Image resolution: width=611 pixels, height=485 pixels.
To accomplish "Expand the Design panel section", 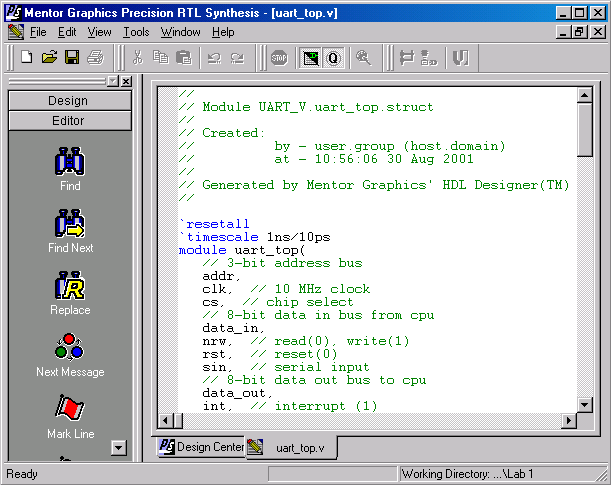I will 69,101.
